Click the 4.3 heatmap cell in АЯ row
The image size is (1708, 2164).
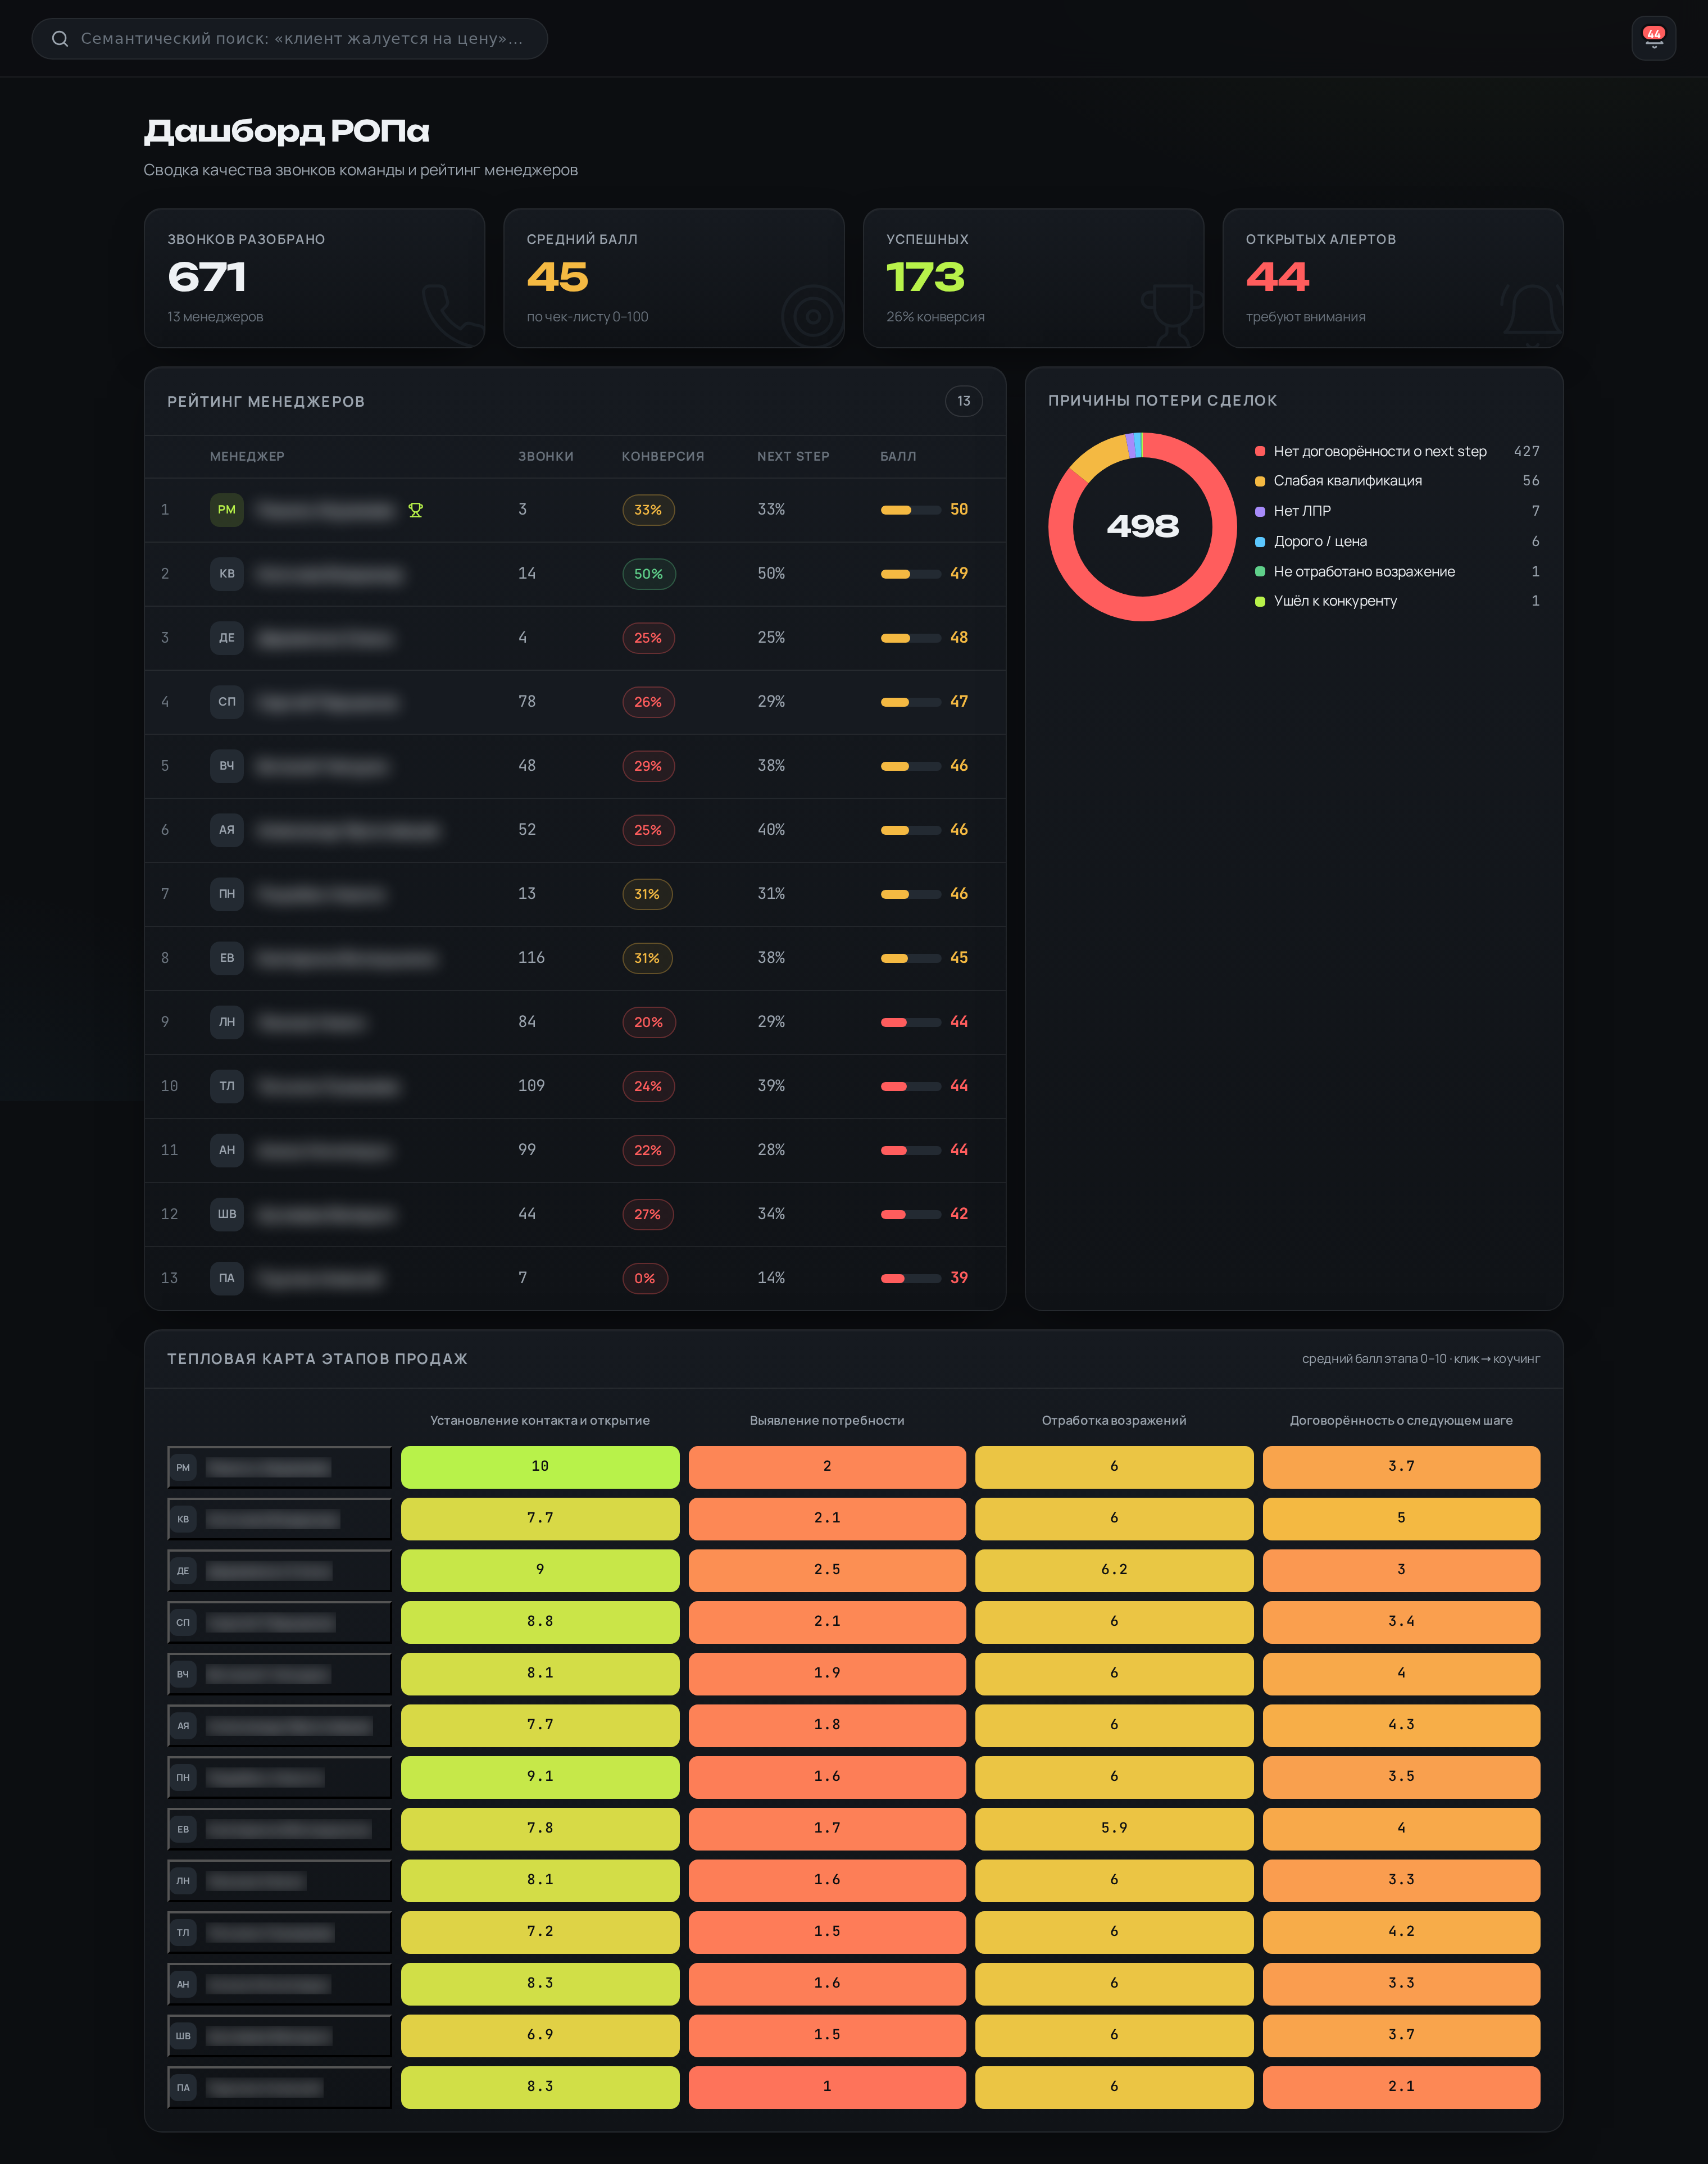point(1401,1725)
